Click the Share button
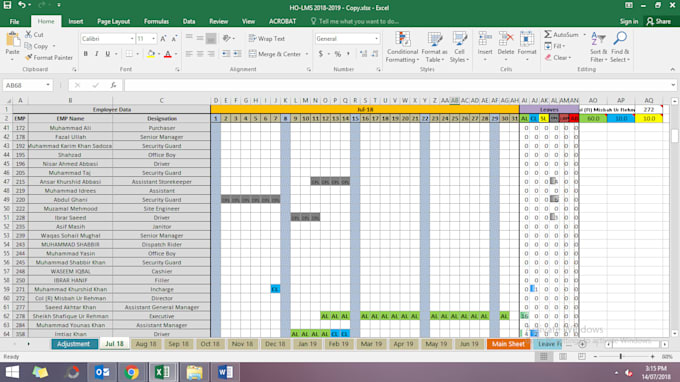Viewport: 680px width, 382px height. (x=658, y=21)
